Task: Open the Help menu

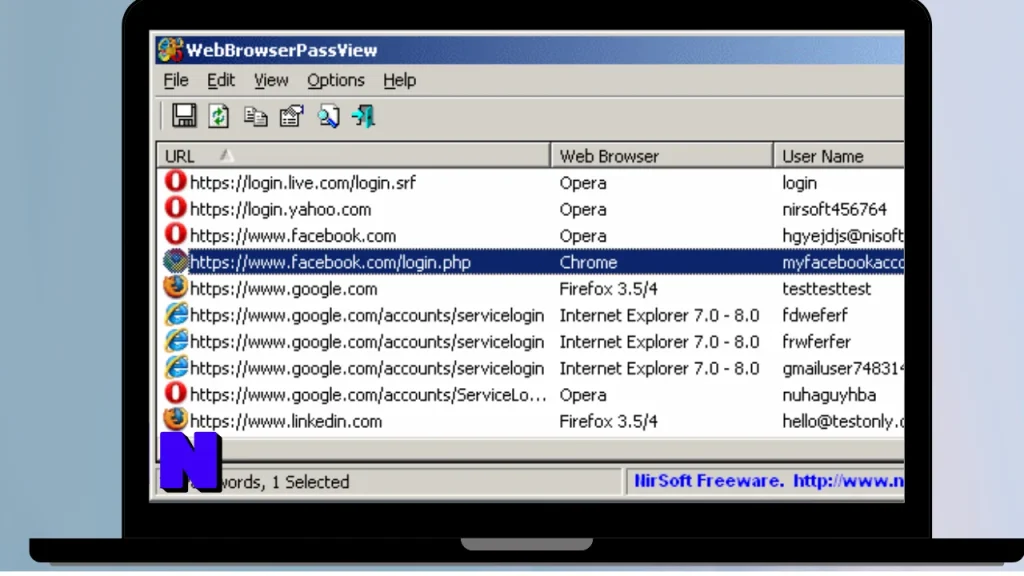Action: 400,80
